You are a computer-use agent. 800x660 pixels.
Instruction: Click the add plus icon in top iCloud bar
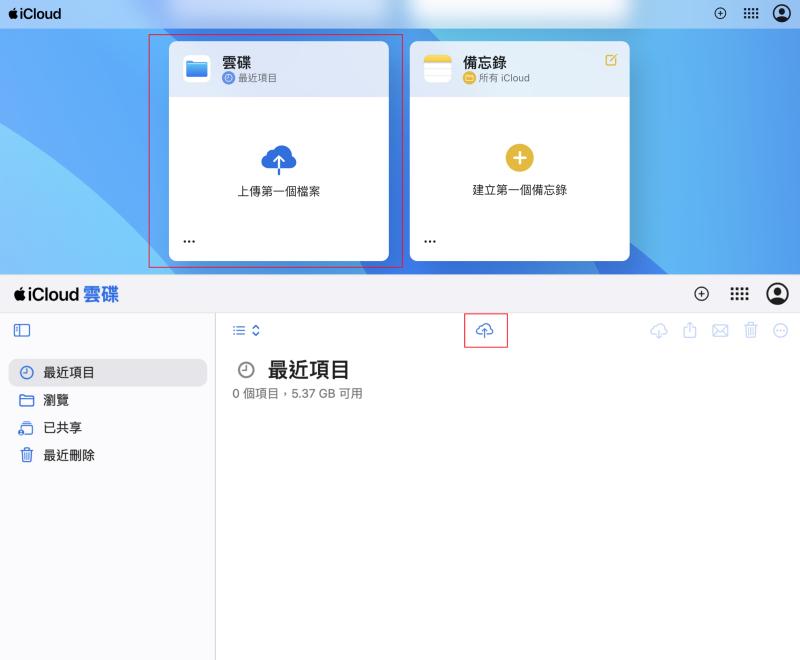pos(720,13)
